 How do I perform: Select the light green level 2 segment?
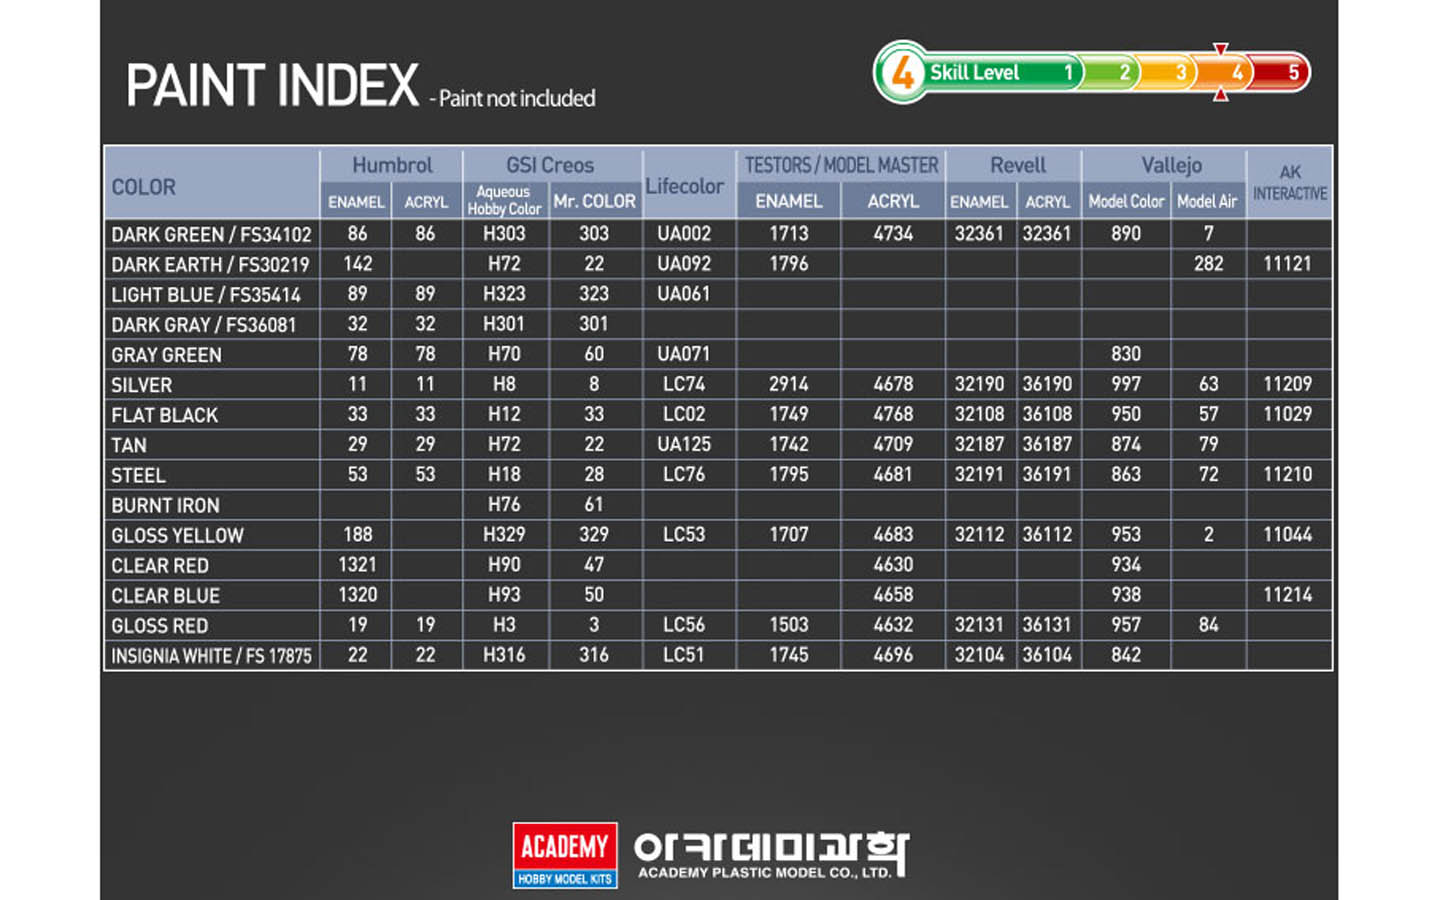(x=1114, y=73)
